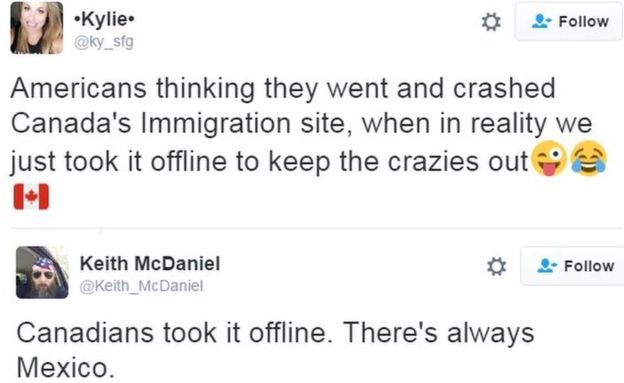Image resolution: width=624 pixels, height=383 pixels.
Task: Click Keith McDaniel's profile avatar
Action: [x=42, y=272]
